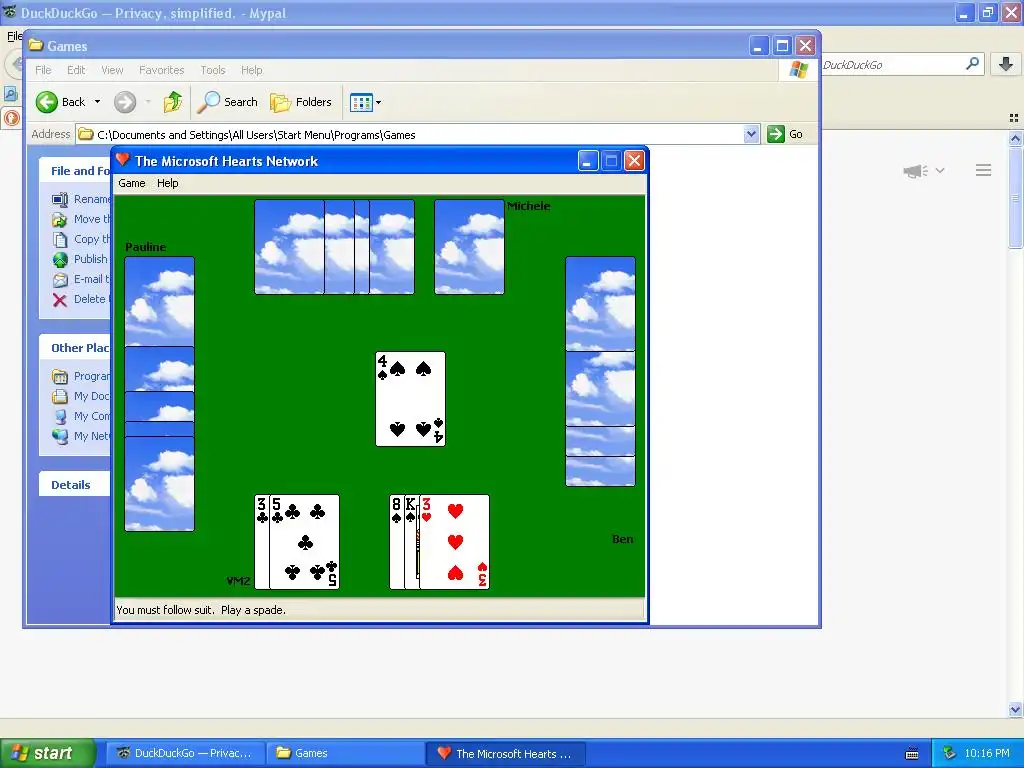
Task: Switch to Microsoft Hearts taskbar button
Action: point(505,753)
